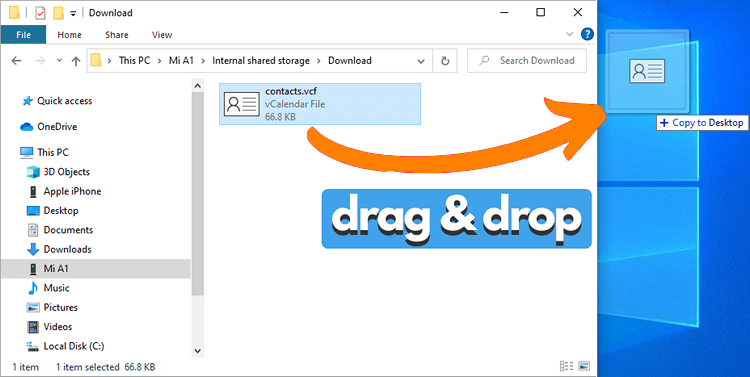Image resolution: width=750 pixels, height=377 pixels.
Task: Switch to details view in status bar
Action: 566,366
